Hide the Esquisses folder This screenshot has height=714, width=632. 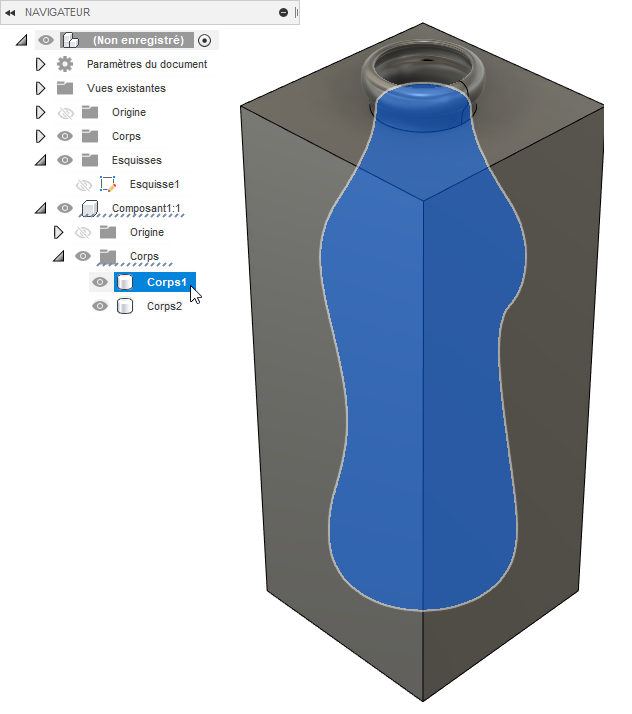coord(65,160)
